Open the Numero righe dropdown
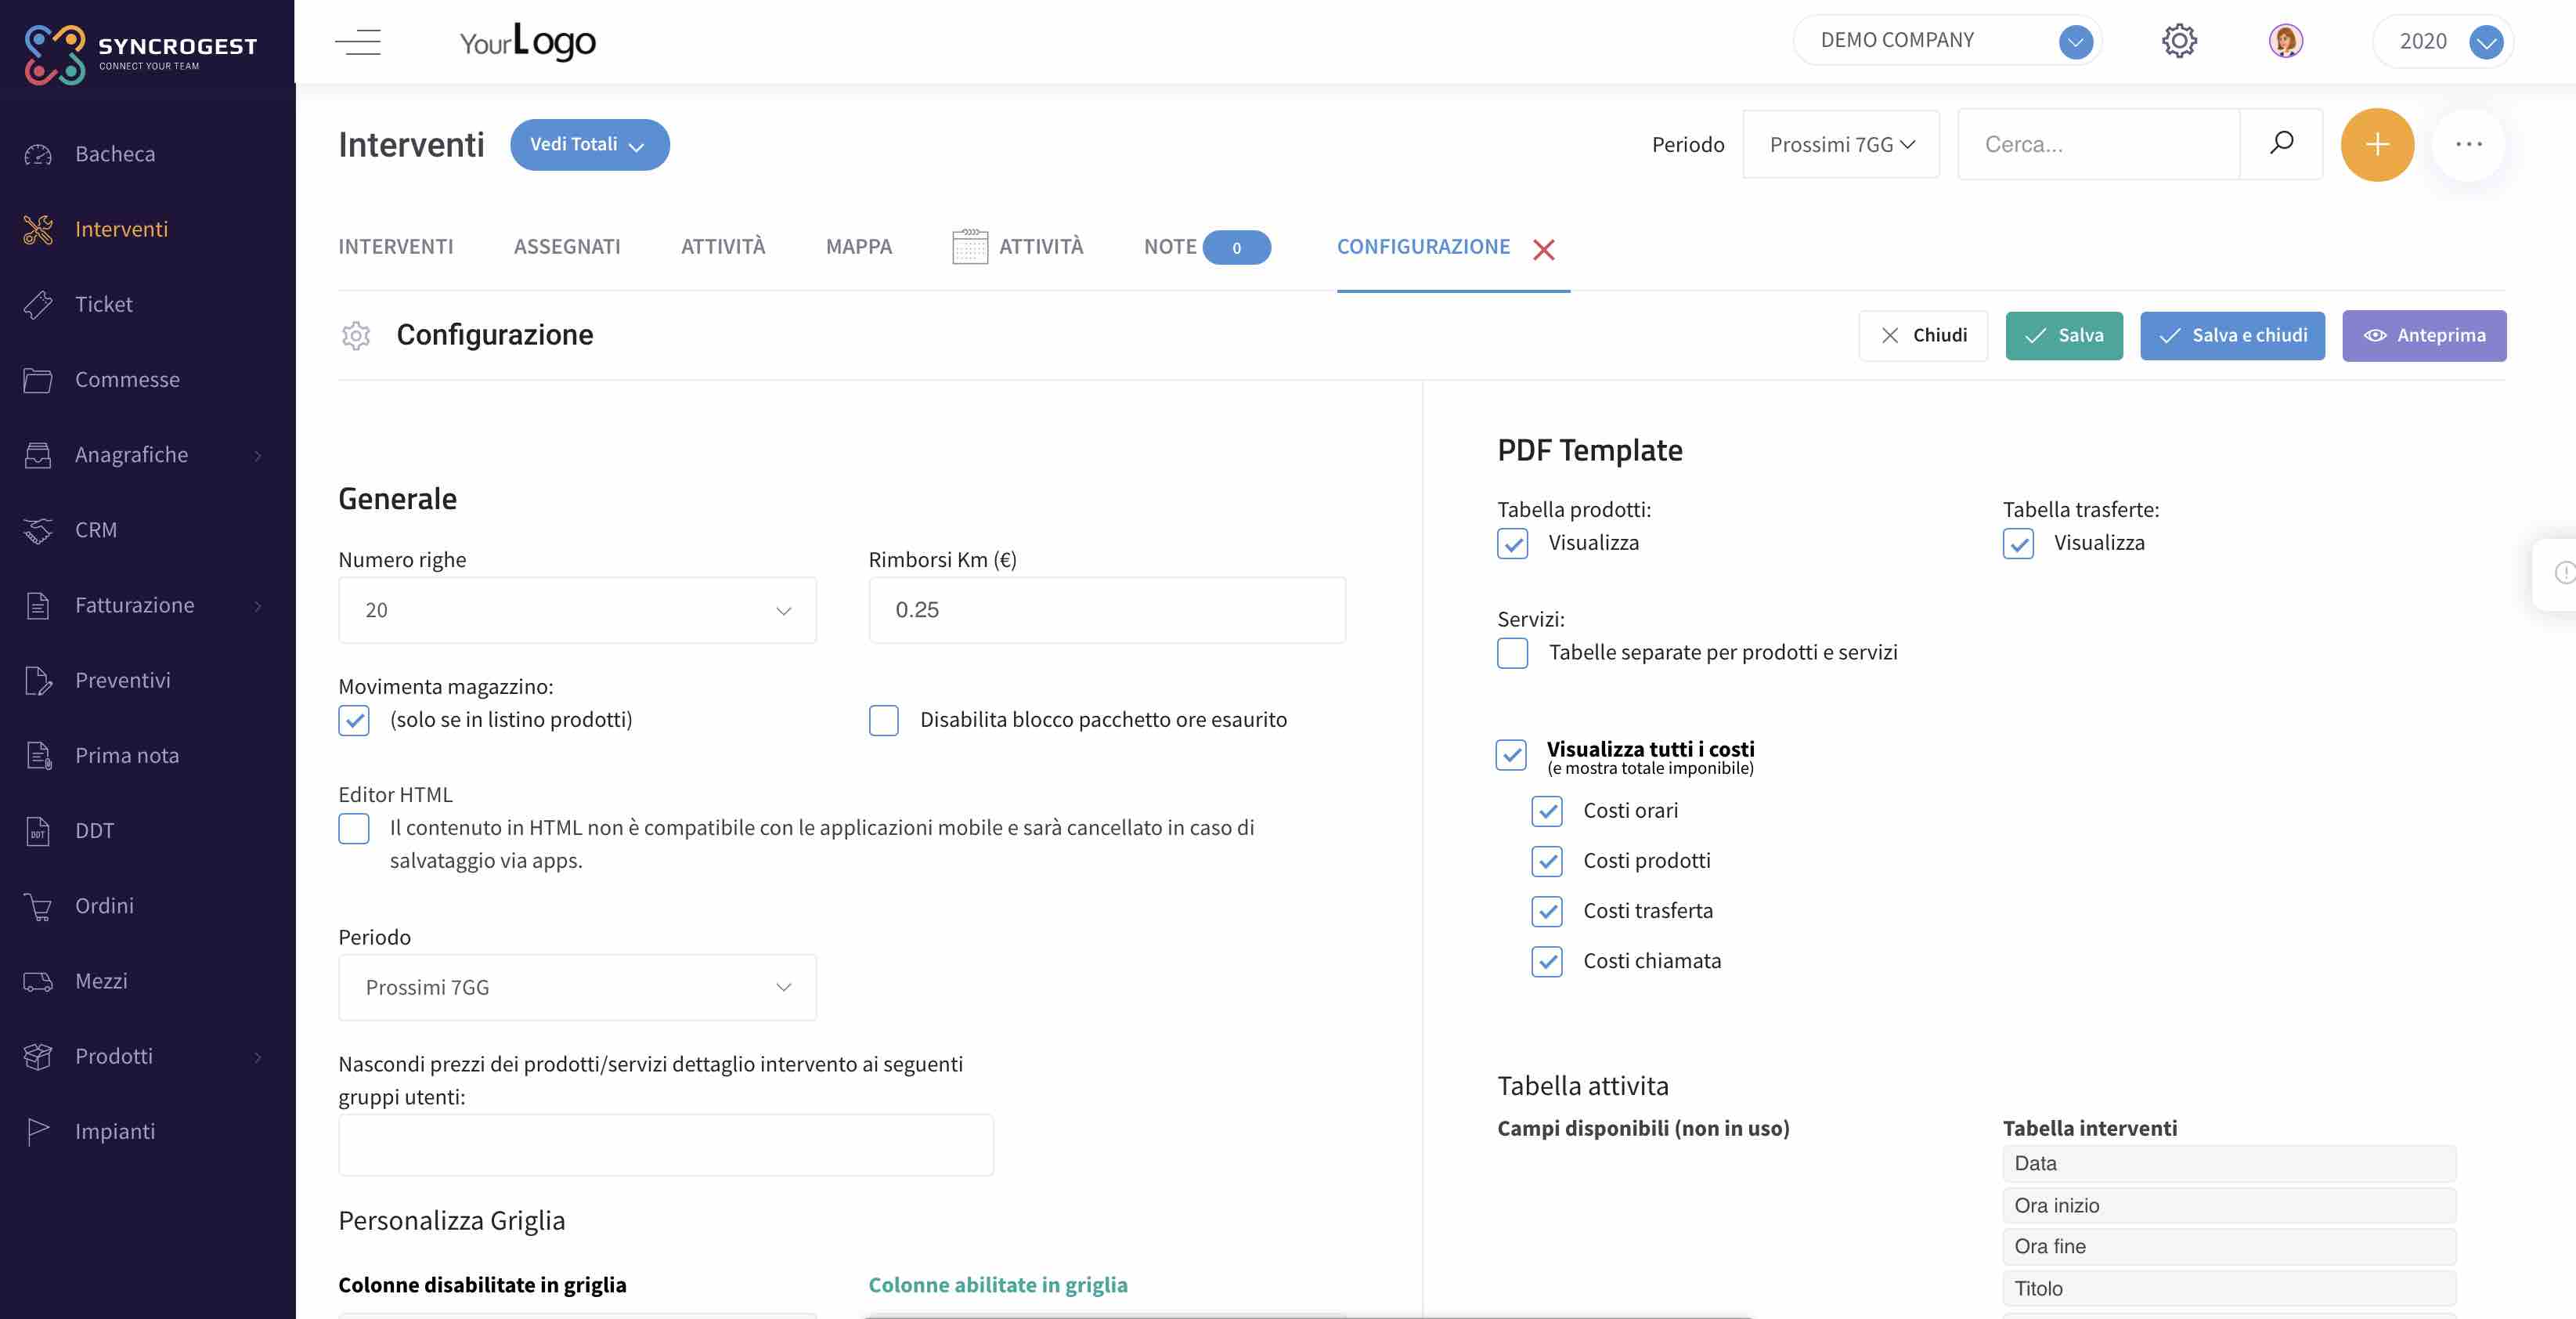Screen dimensions: 2576x1319 click(x=577, y=610)
